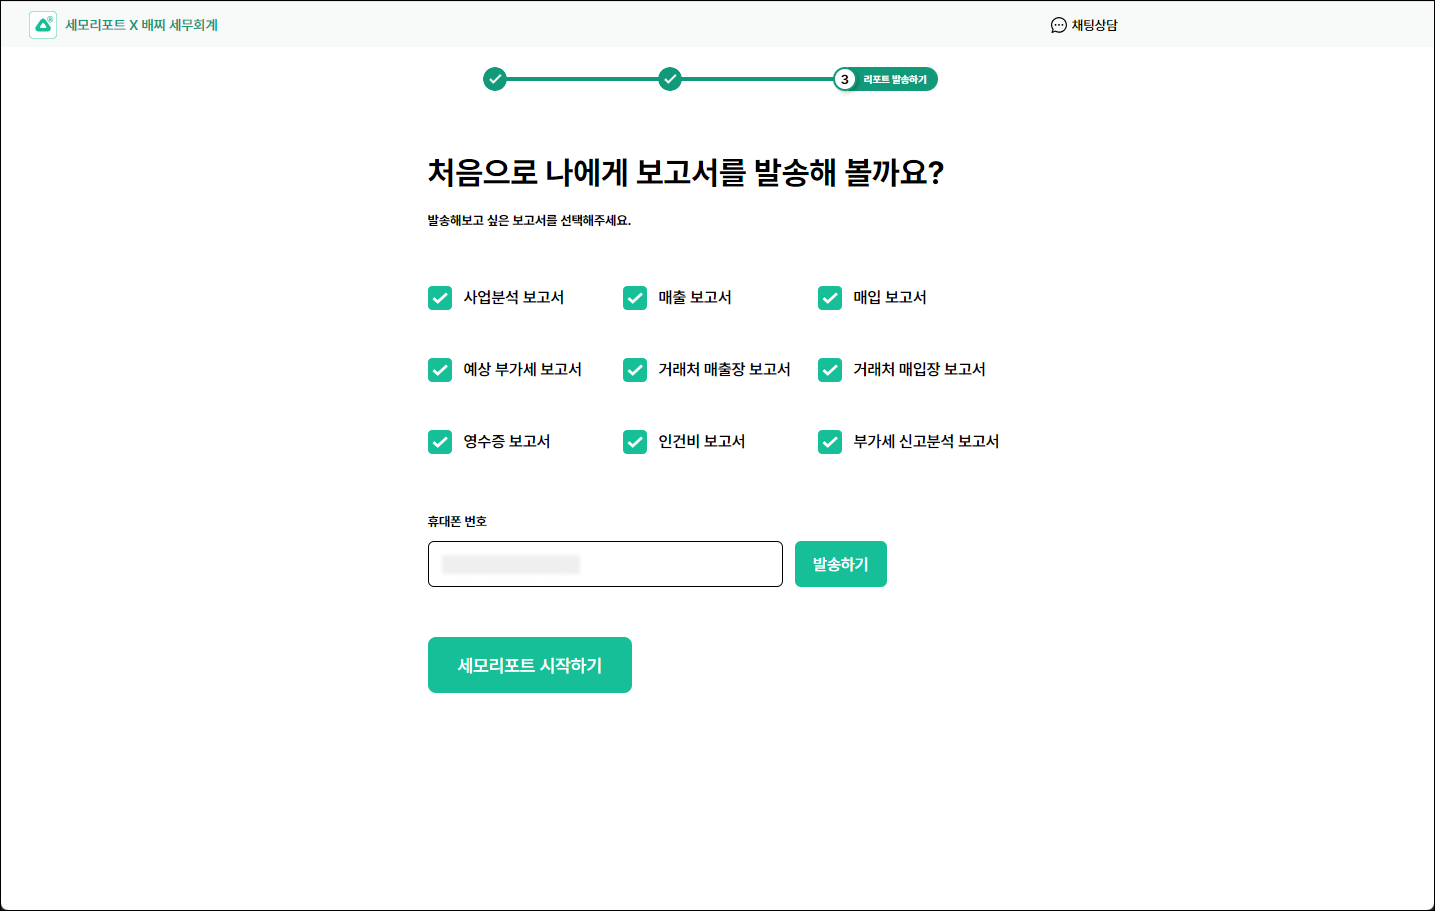Toggle 매입 보고서 checkbox
Viewport: 1435px width, 911px height.
tap(830, 298)
